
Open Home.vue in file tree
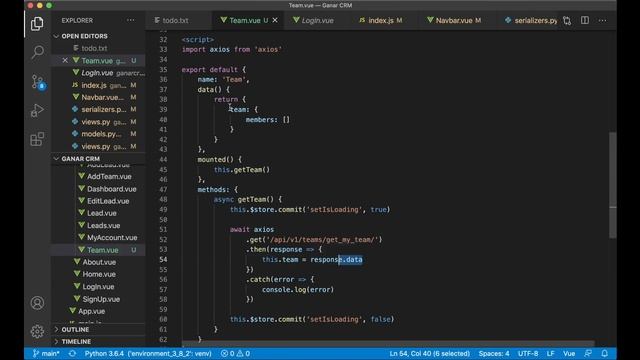[x=99, y=274]
